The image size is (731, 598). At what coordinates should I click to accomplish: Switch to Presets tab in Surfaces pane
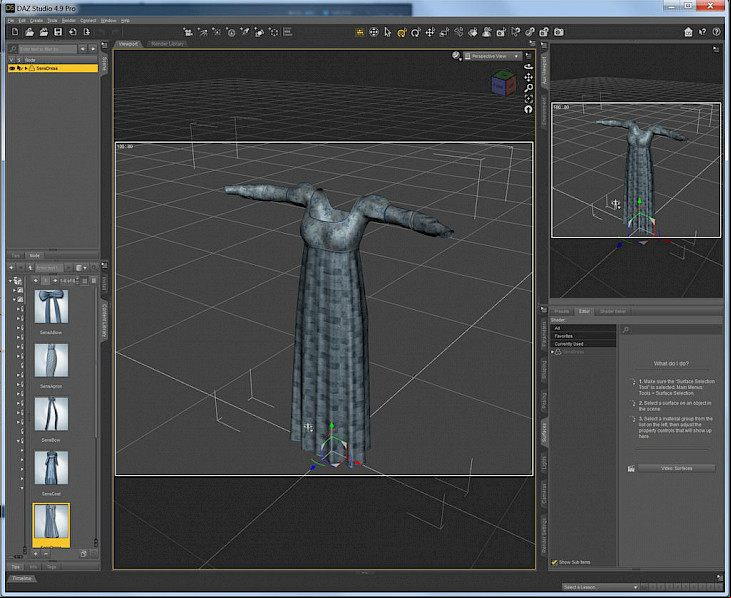click(x=562, y=311)
